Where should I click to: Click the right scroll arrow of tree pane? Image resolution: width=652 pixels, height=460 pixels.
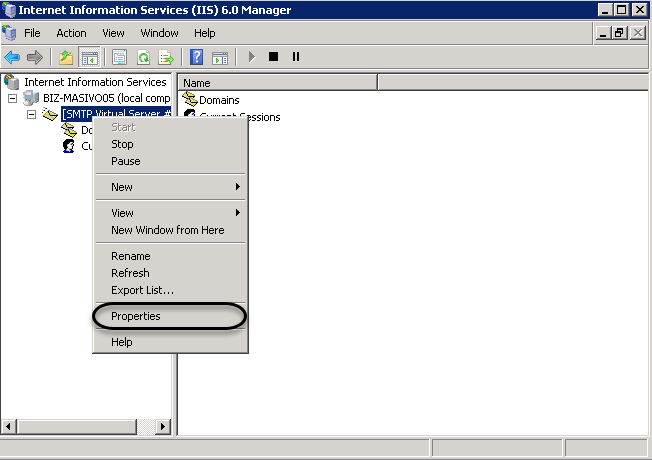[x=163, y=427]
